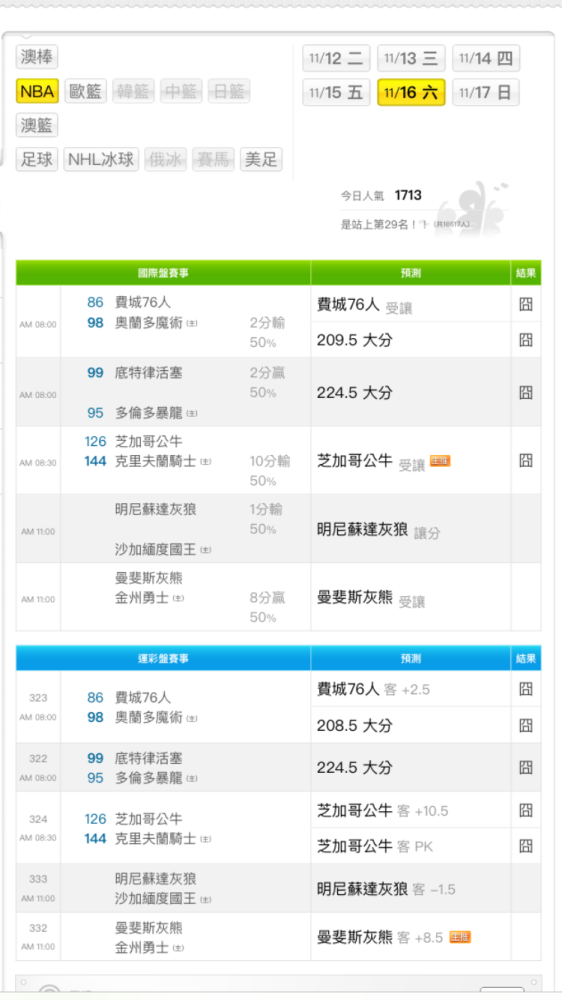Select the 曼斐斯灰熊 受讓 prediction
The width and height of the screenshot is (562, 1000).
371,598
